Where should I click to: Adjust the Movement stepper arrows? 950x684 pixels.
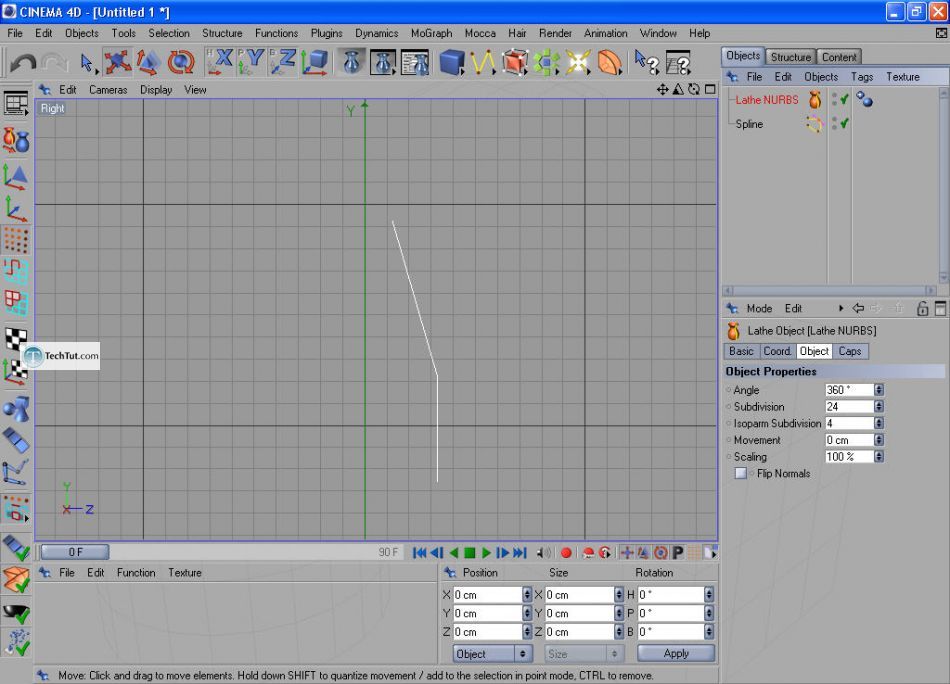pyautogui.click(x=879, y=440)
